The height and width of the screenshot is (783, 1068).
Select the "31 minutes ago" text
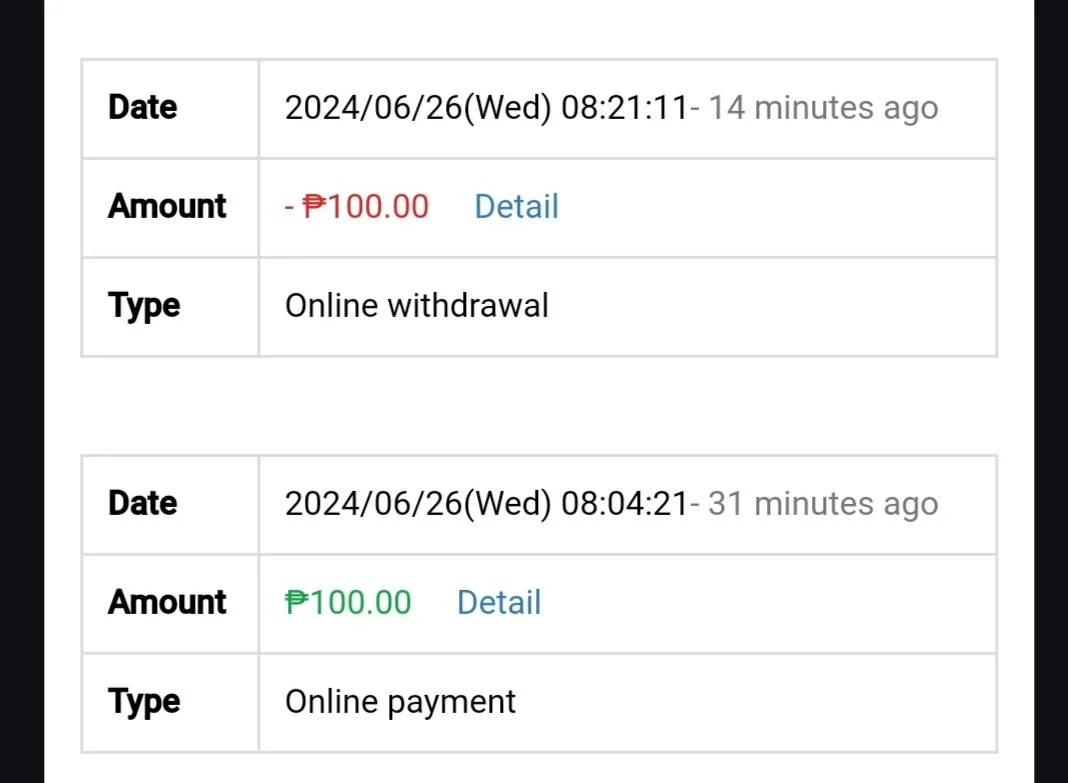[823, 505]
